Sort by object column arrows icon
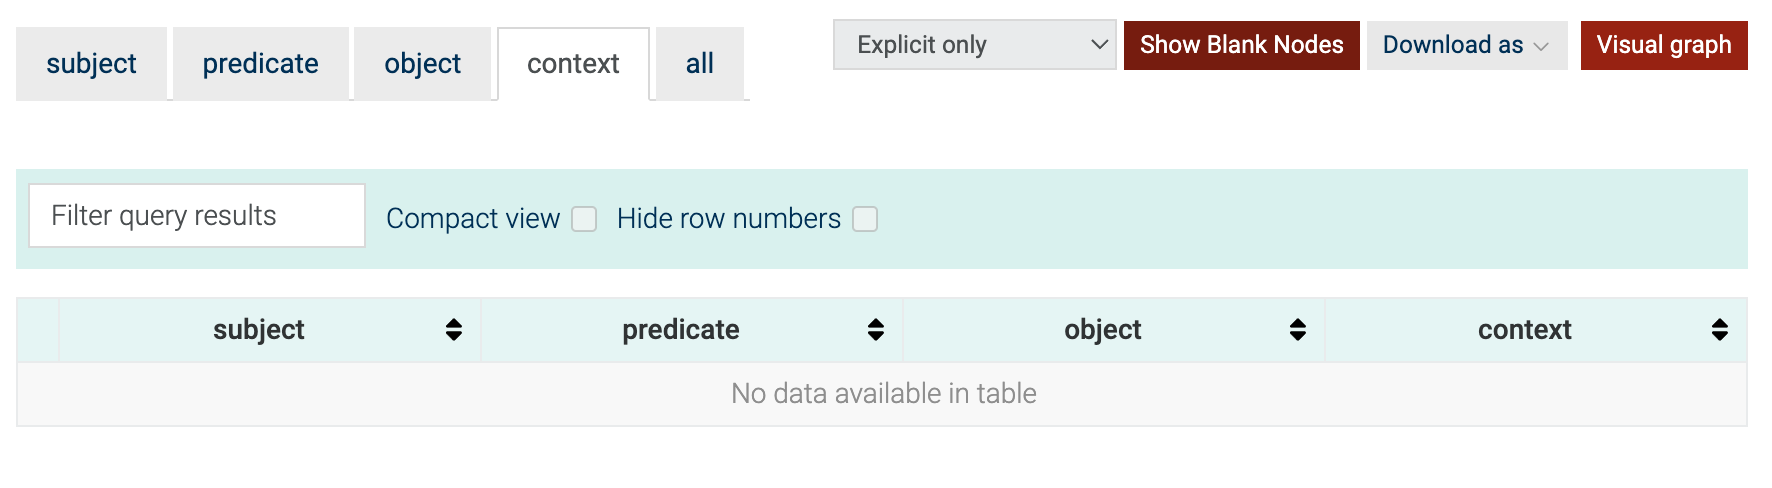 tap(1298, 330)
